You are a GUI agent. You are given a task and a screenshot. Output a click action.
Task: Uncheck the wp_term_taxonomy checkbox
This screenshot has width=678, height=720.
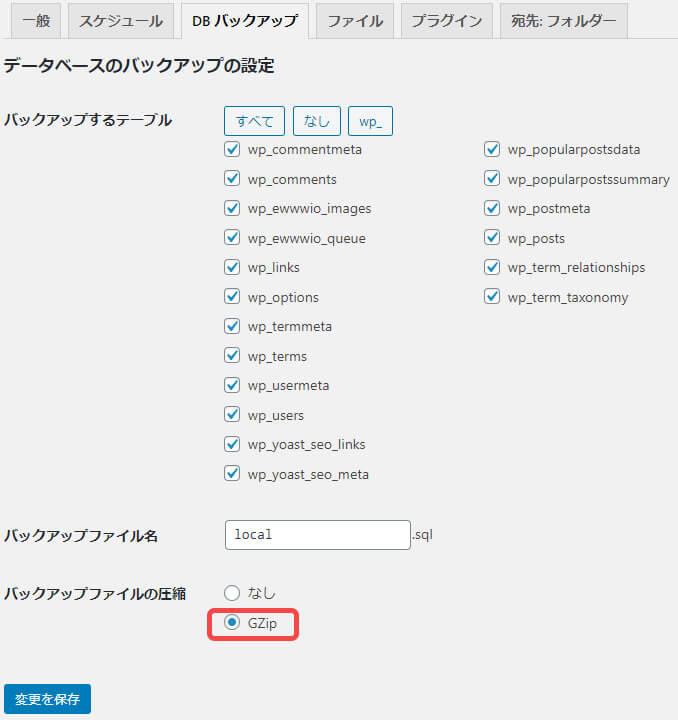click(x=492, y=297)
